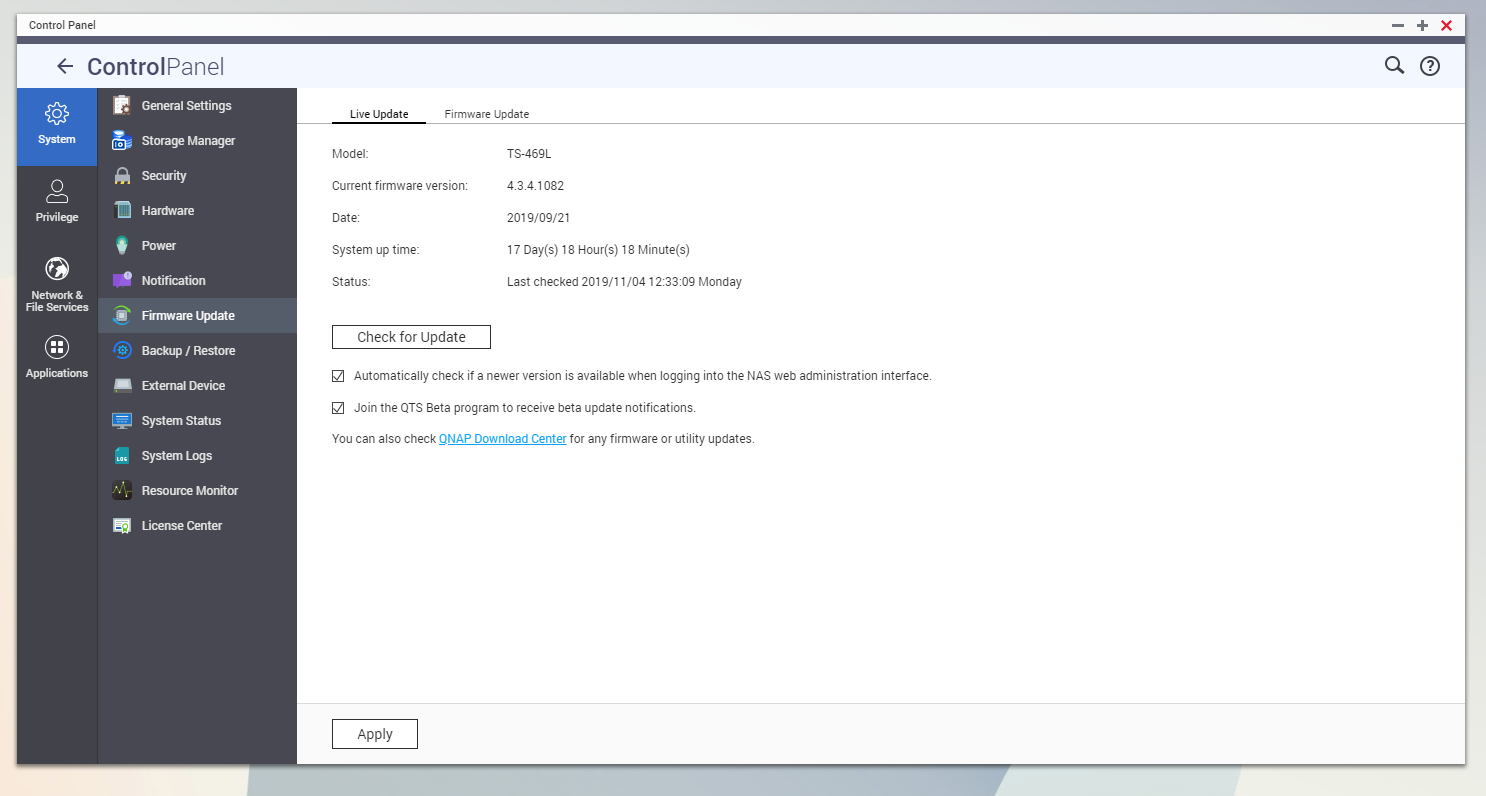Toggle automatic newer version check checkbox
The image size is (1486, 796).
tap(338, 376)
